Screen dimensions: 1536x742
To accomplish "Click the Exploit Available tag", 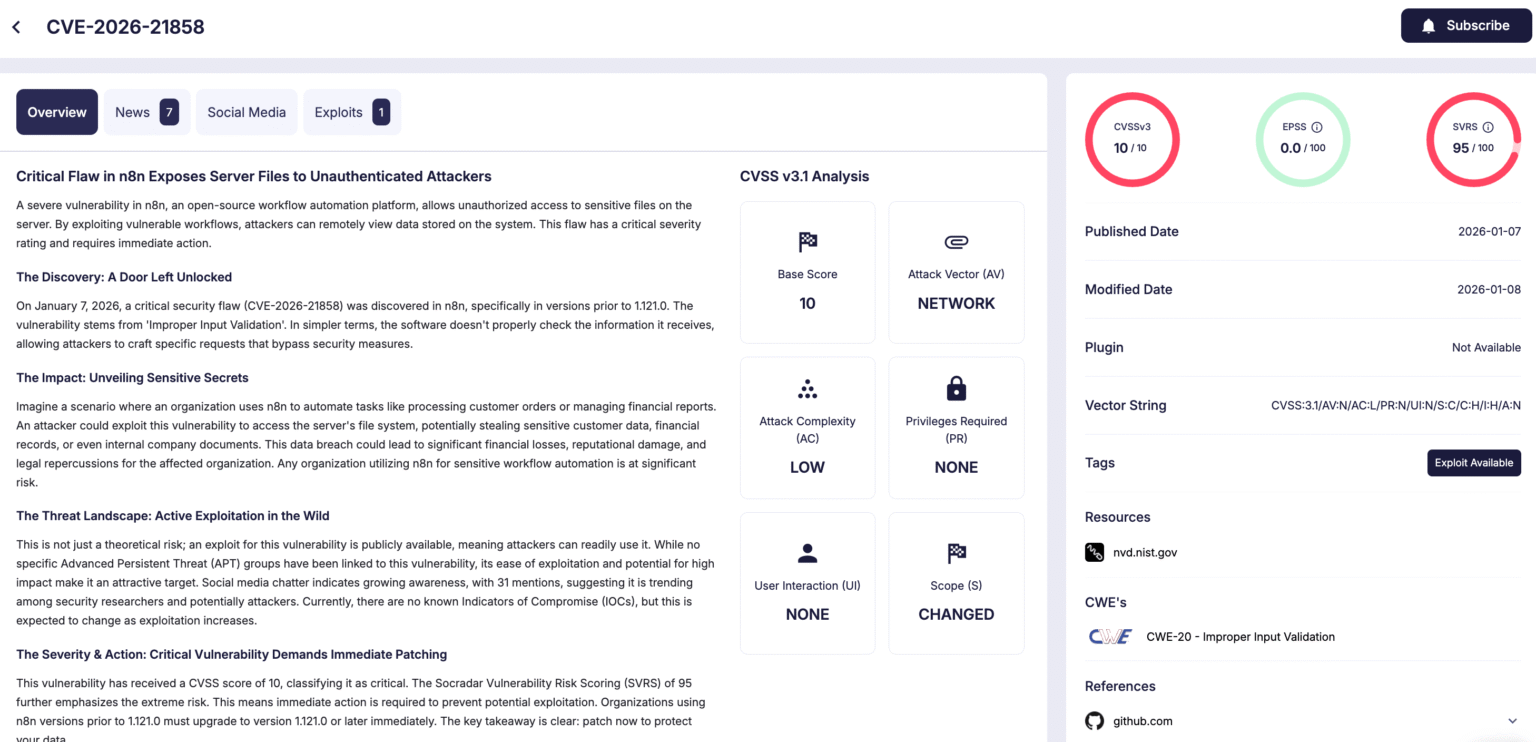I will (1473, 462).
